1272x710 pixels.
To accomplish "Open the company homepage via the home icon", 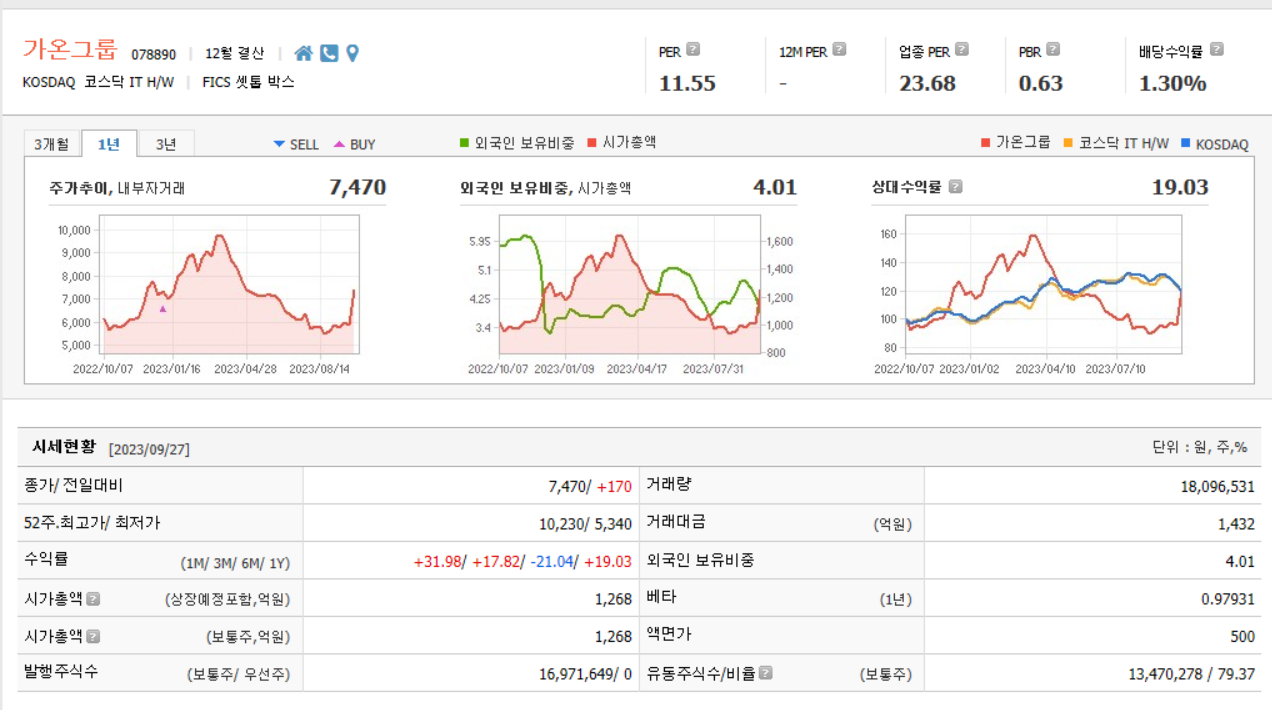I will pyautogui.click(x=304, y=53).
